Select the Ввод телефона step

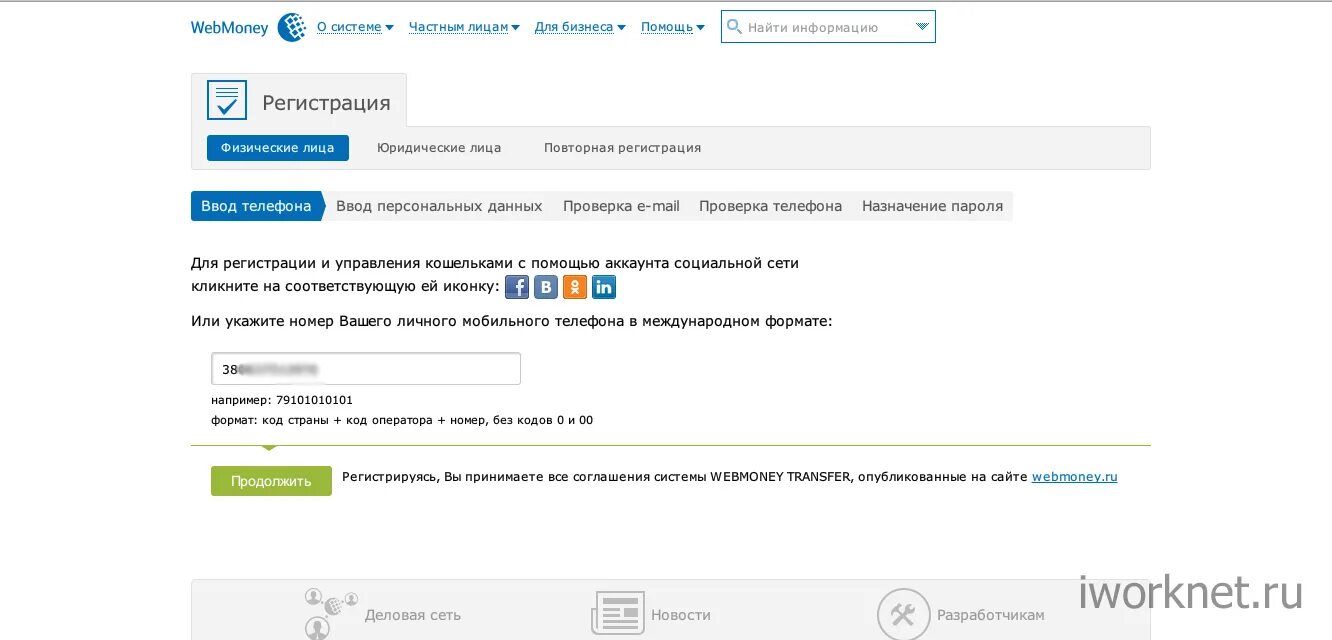256,206
